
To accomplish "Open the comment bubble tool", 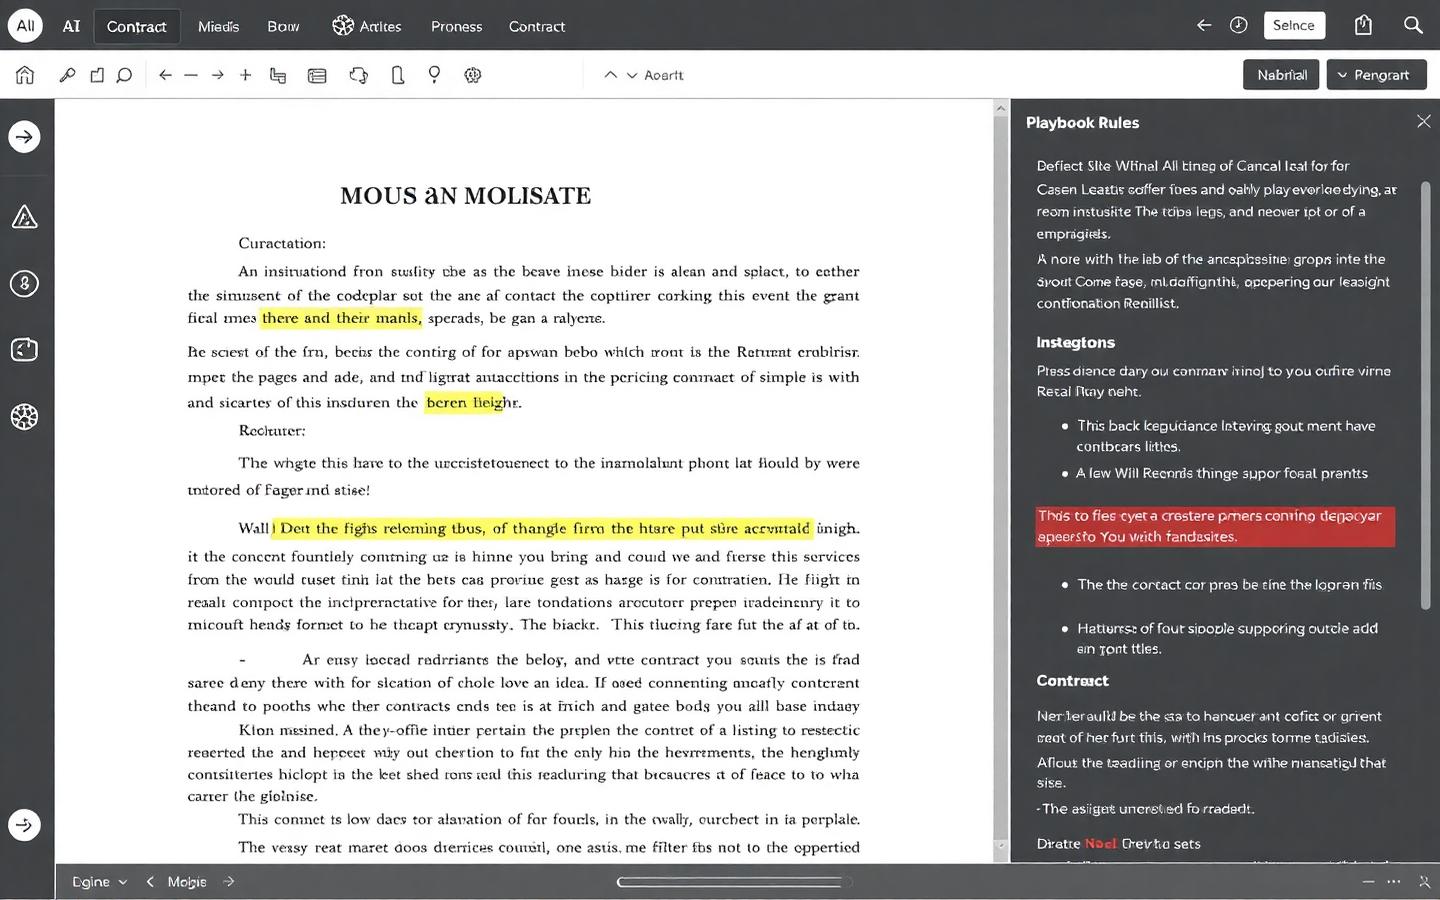I will coord(124,75).
